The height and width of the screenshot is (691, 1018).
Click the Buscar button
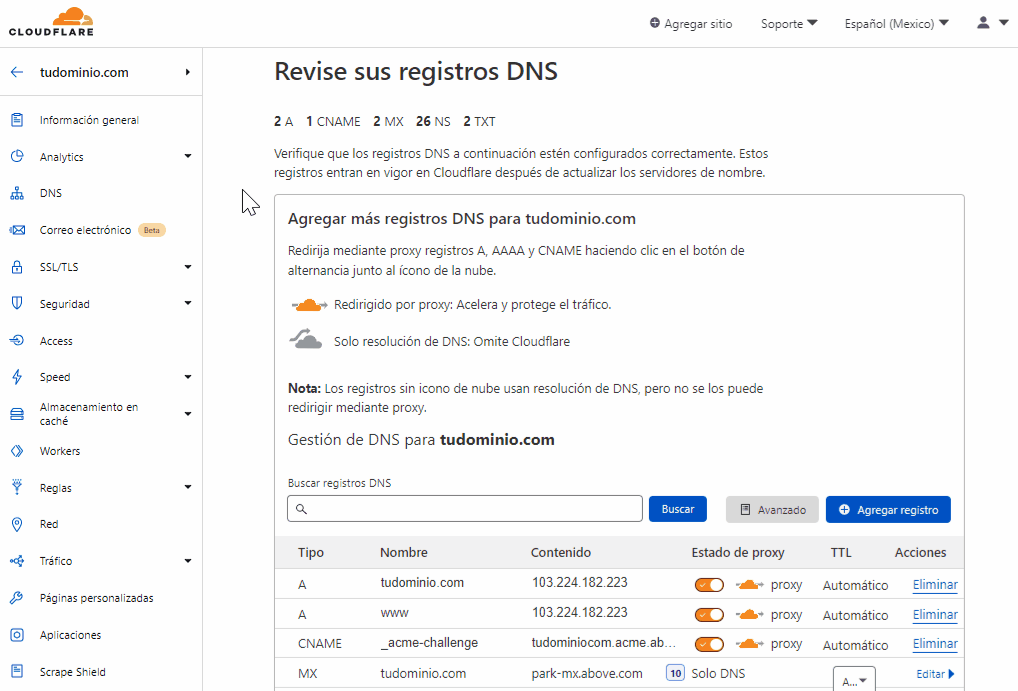(x=678, y=509)
